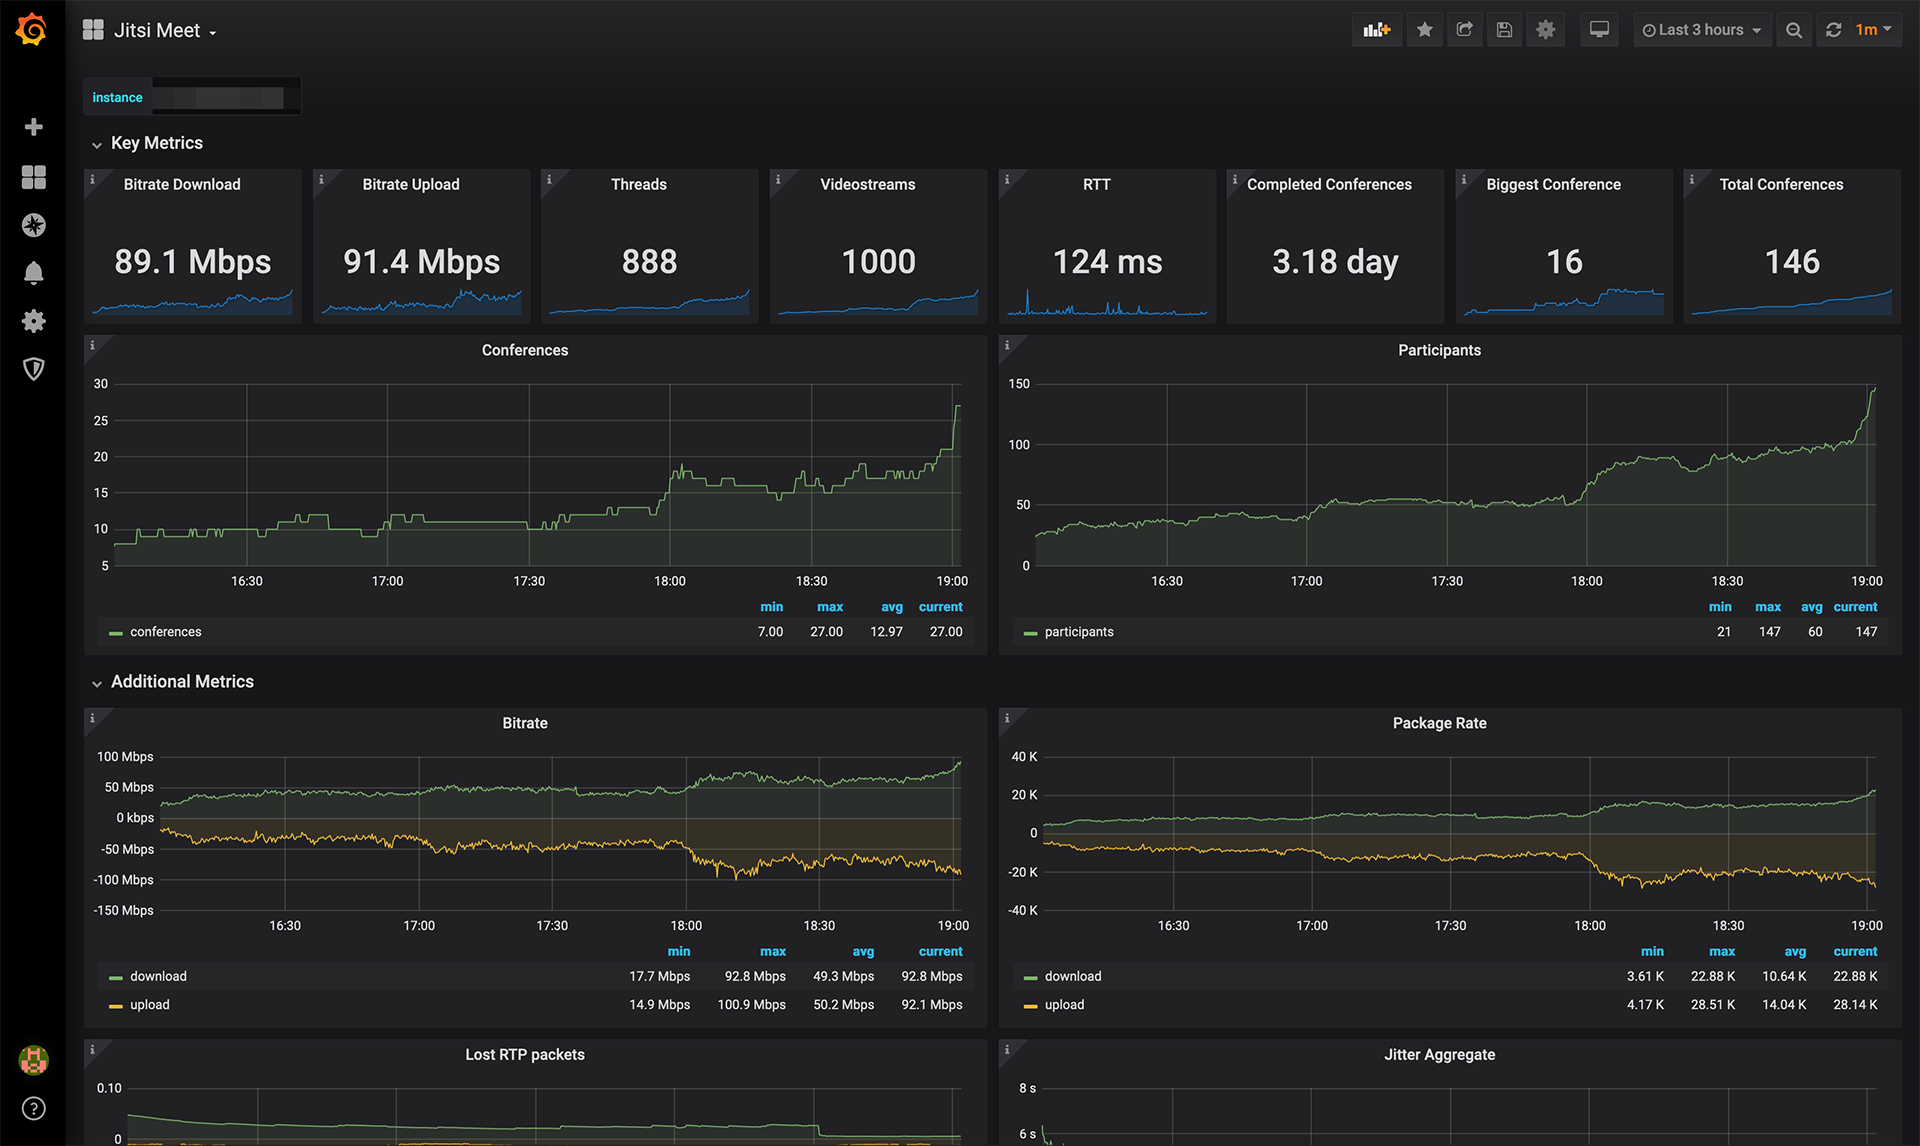This screenshot has width=1920, height=1146.
Task: Click info icon on Conferences graph panel
Action: pos(93,345)
